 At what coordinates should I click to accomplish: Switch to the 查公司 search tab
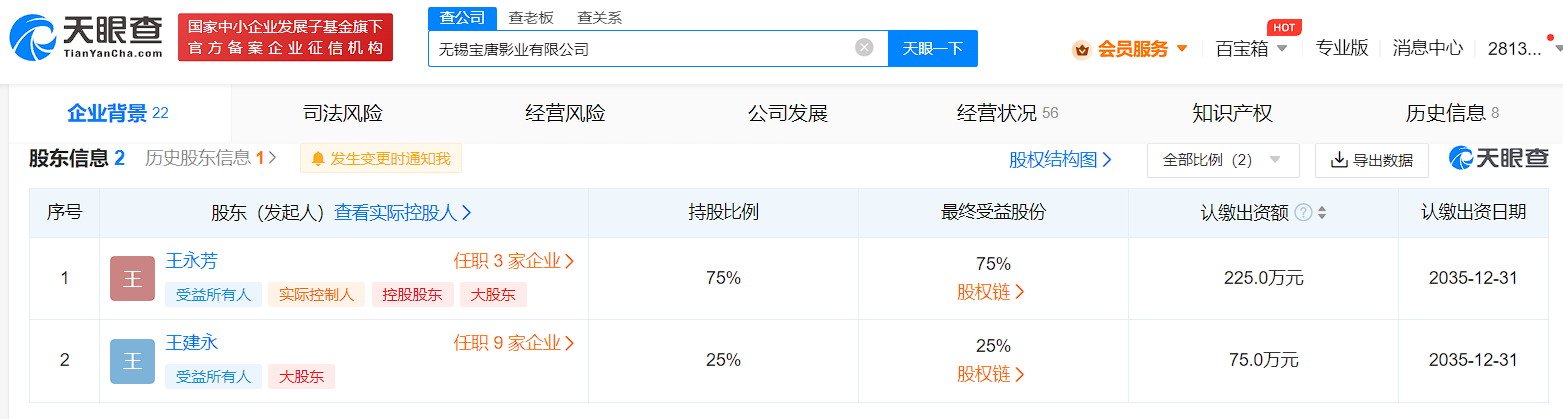pyautogui.click(x=463, y=17)
